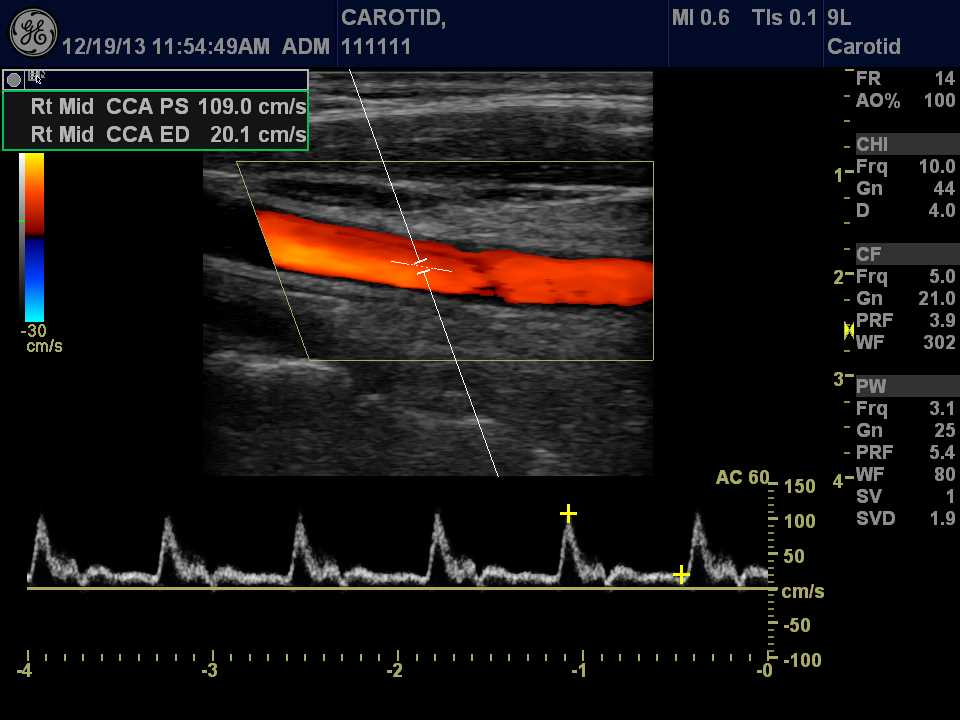Click the Rt Mid CCA PS measurement row

168,107
